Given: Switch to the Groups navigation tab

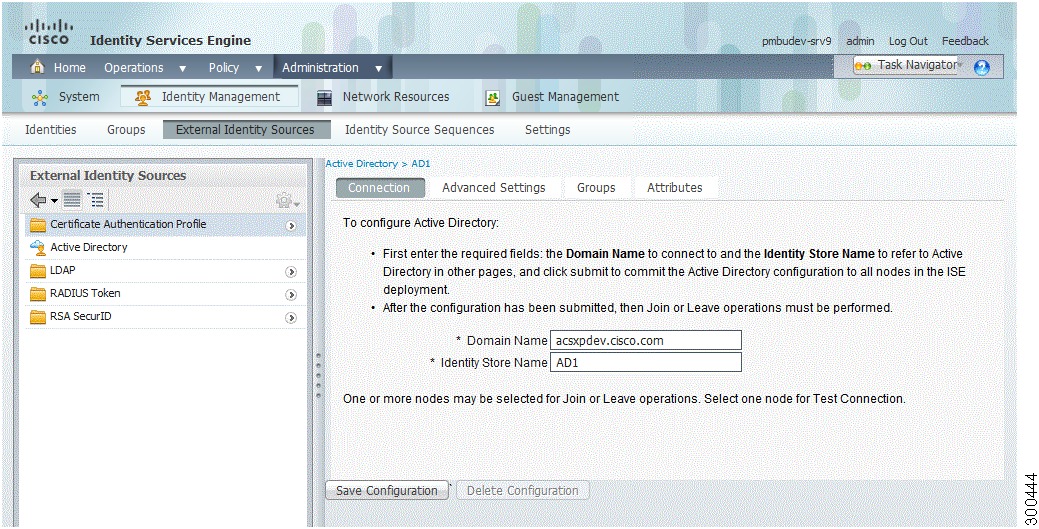Looking at the screenshot, I should (x=126, y=130).
